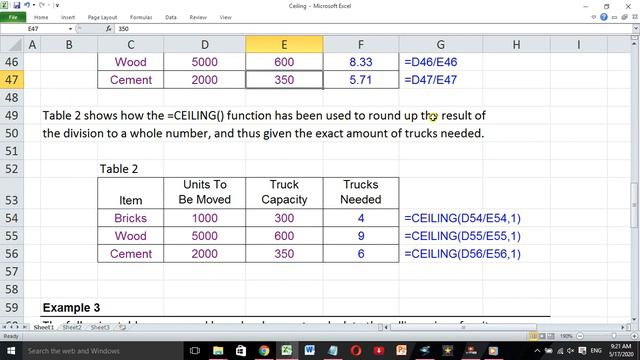640x360 pixels.
Task: Select row 47 header
Action: click(12, 80)
